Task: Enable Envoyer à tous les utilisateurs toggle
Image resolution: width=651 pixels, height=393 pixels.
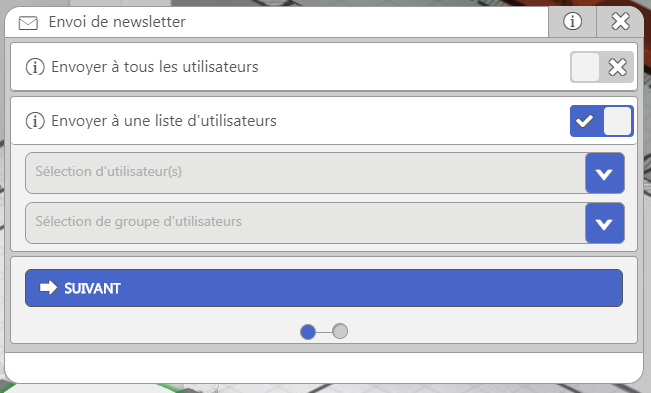Action: pos(602,67)
